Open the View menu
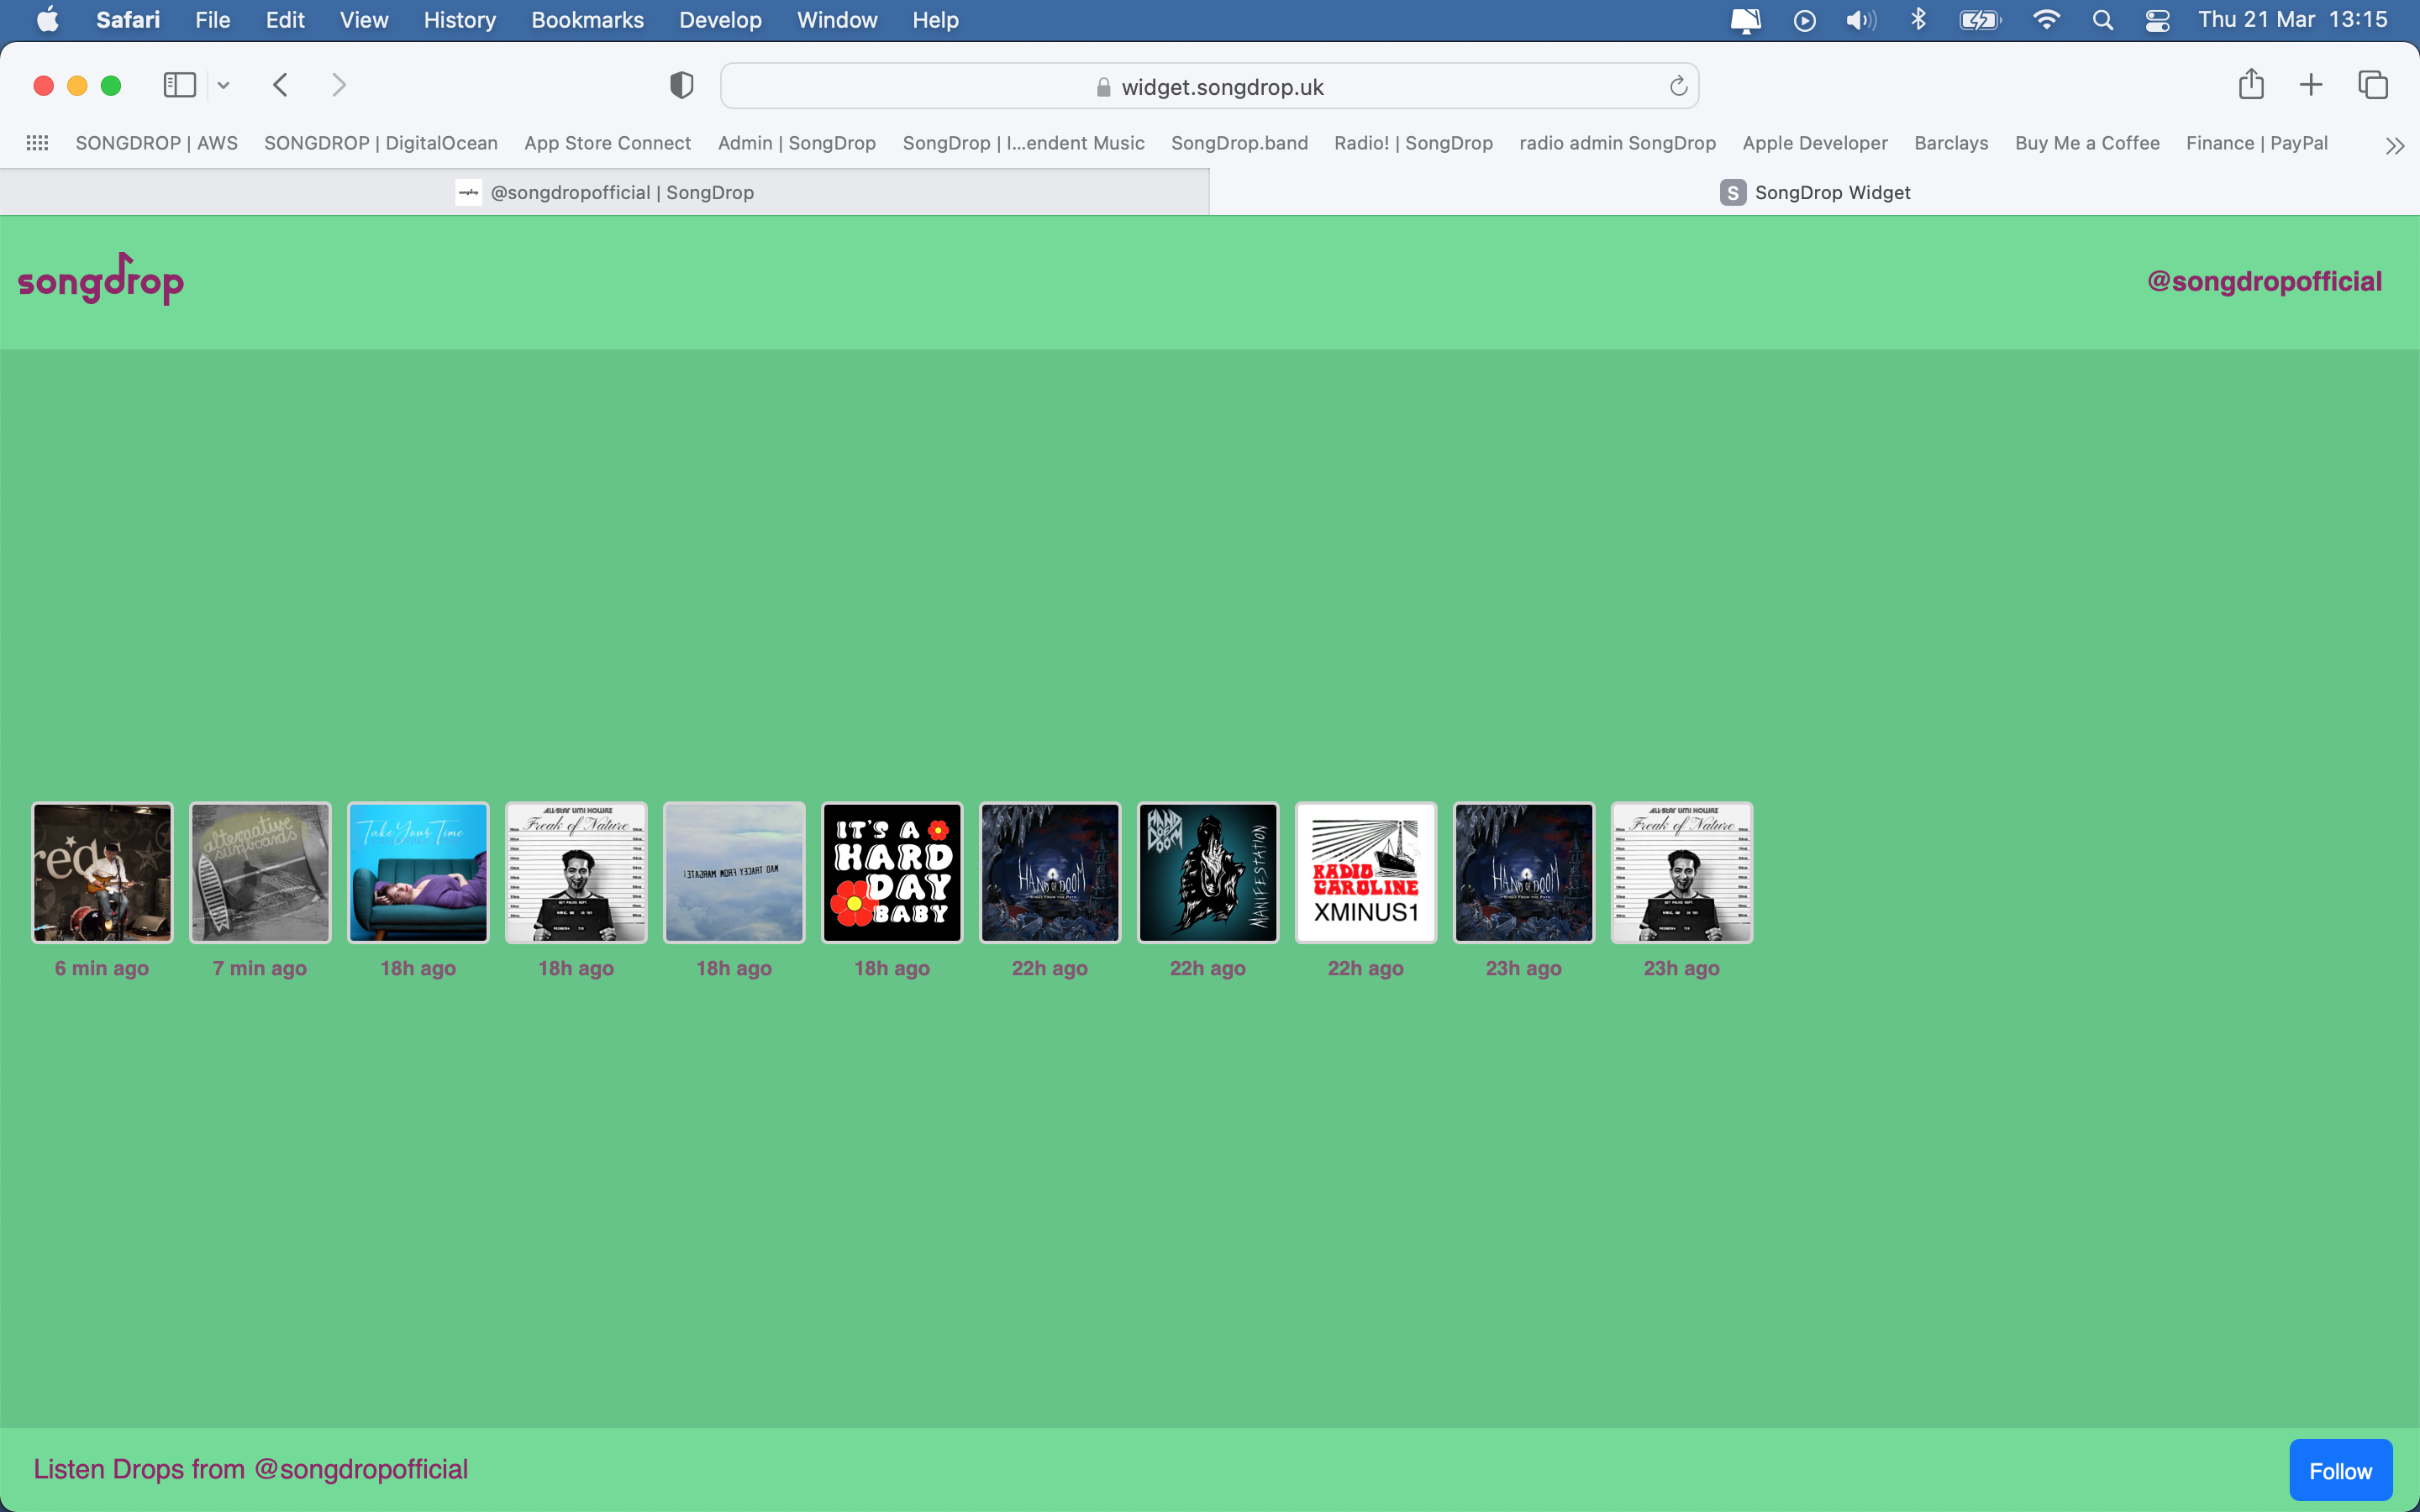The width and height of the screenshot is (2420, 1512). pos(364,20)
